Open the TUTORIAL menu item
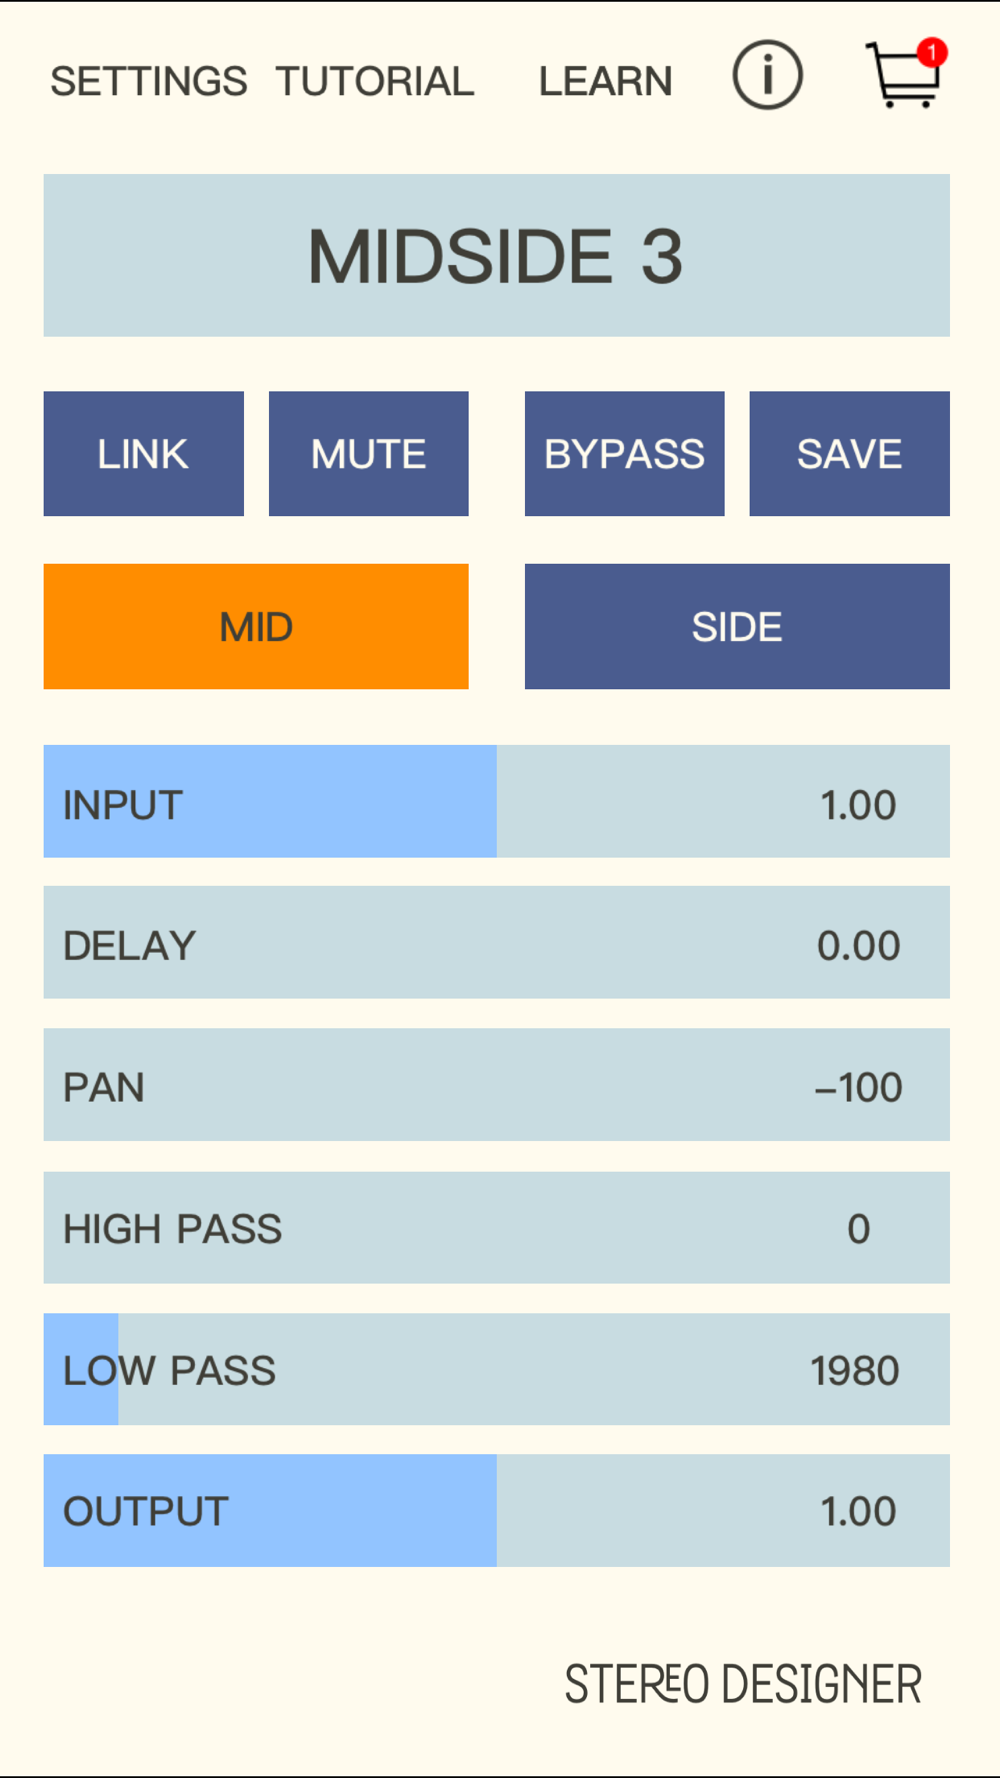The image size is (1000, 1778). click(375, 81)
